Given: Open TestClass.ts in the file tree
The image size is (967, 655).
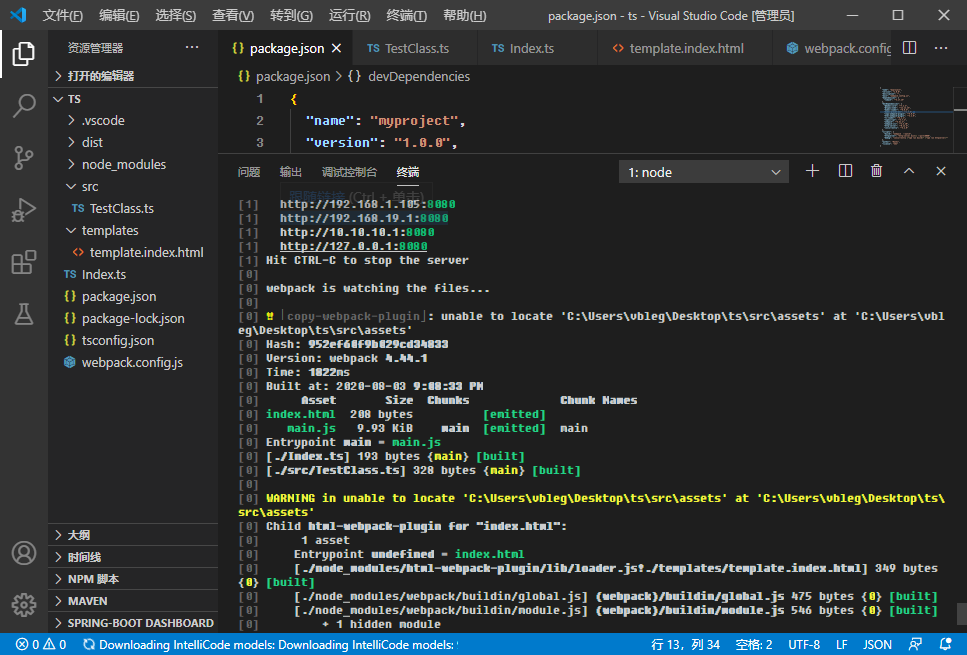Looking at the screenshot, I should 133,208.
